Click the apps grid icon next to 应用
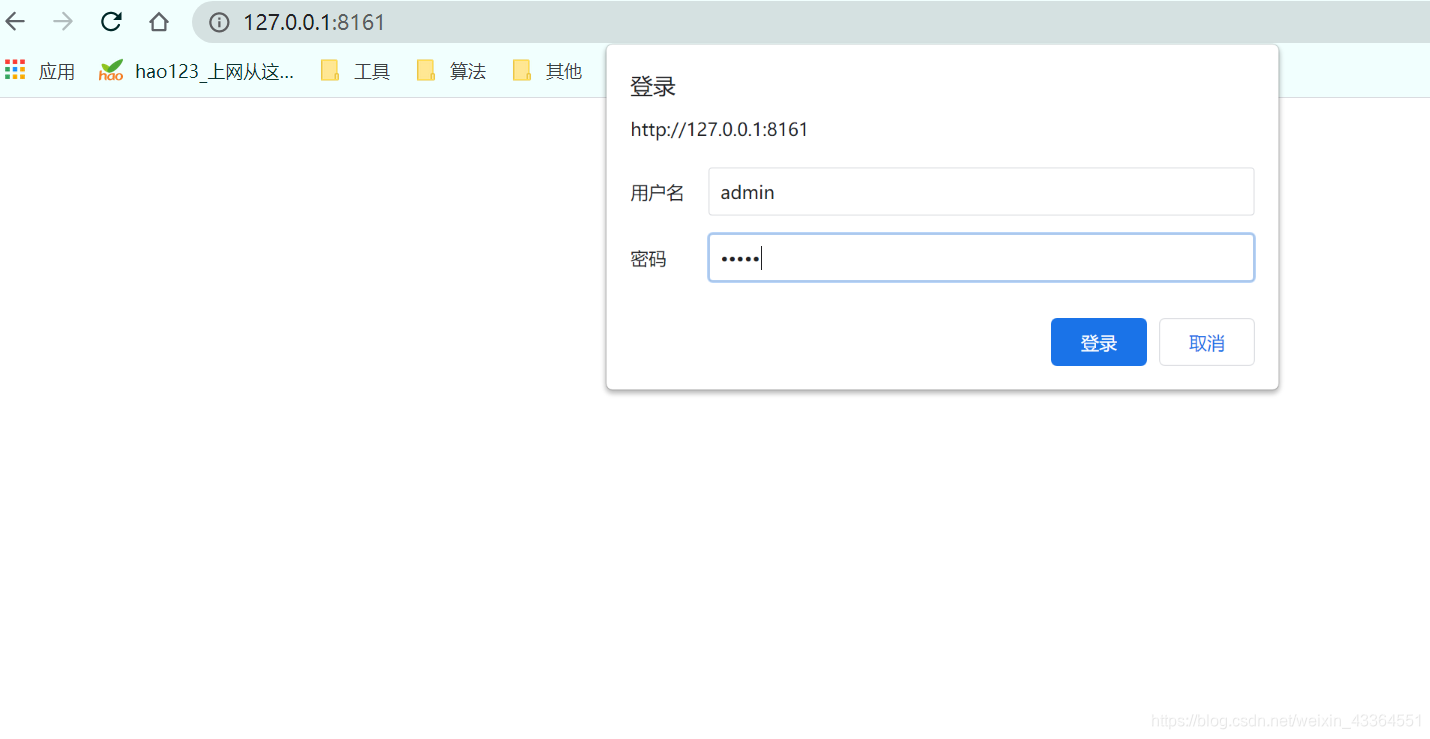This screenshot has width=1430, height=739. 15,69
